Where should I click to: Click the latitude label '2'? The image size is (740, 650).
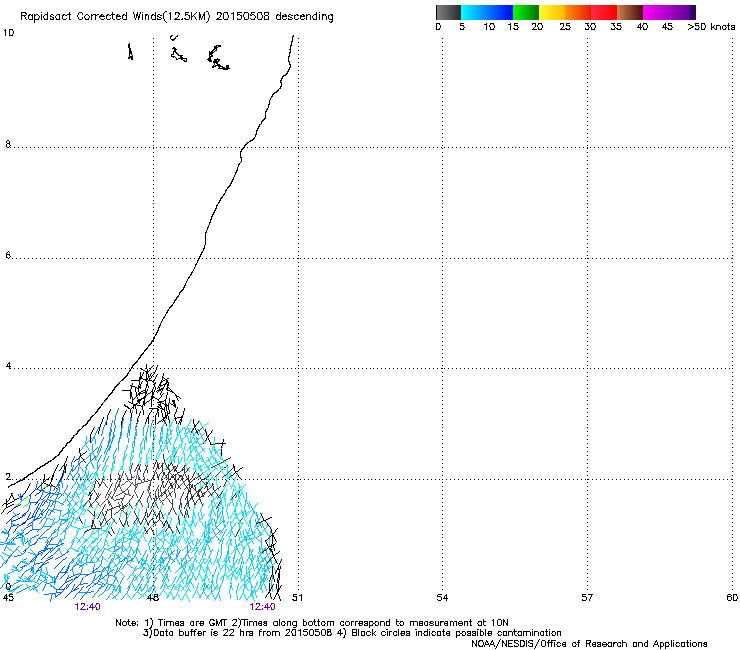[x=8, y=477]
